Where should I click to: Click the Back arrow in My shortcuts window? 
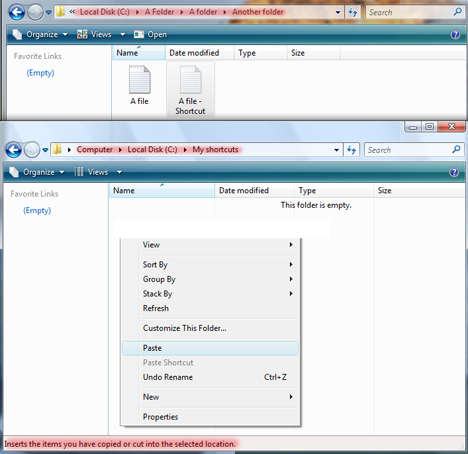point(14,150)
